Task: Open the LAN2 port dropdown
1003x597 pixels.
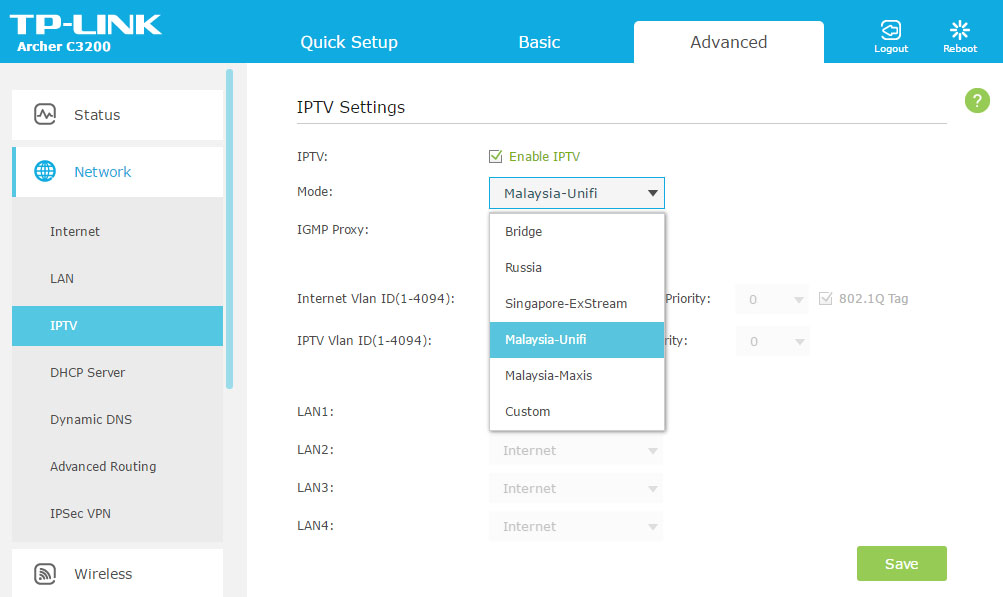Action: (x=576, y=450)
